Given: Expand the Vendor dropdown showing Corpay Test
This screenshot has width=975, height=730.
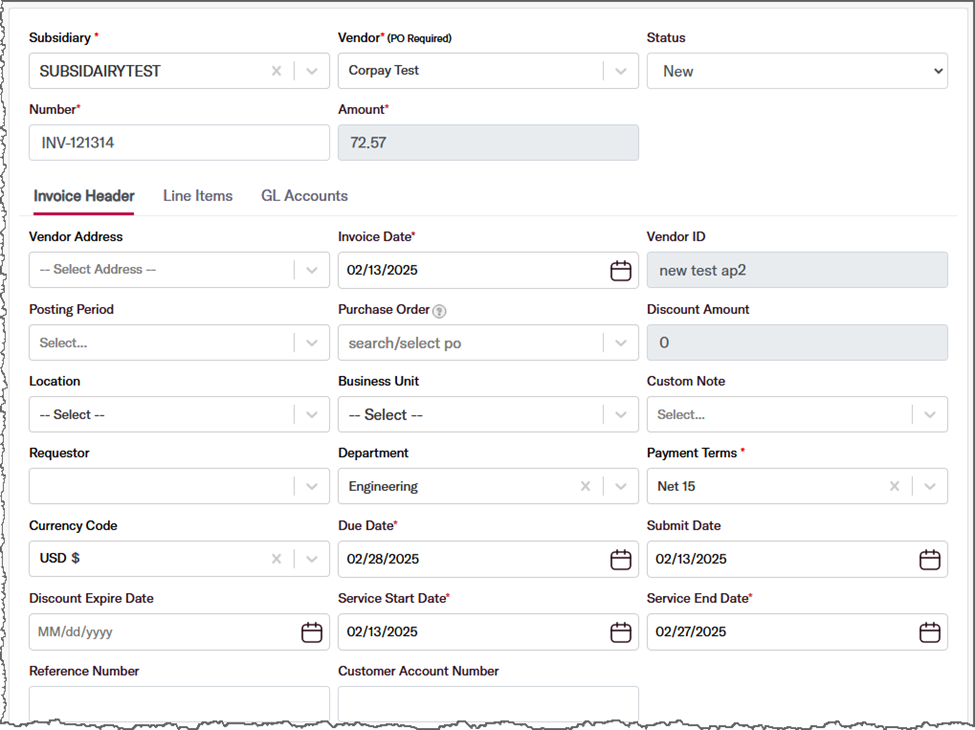Looking at the screenshot, I should (621, 71).
